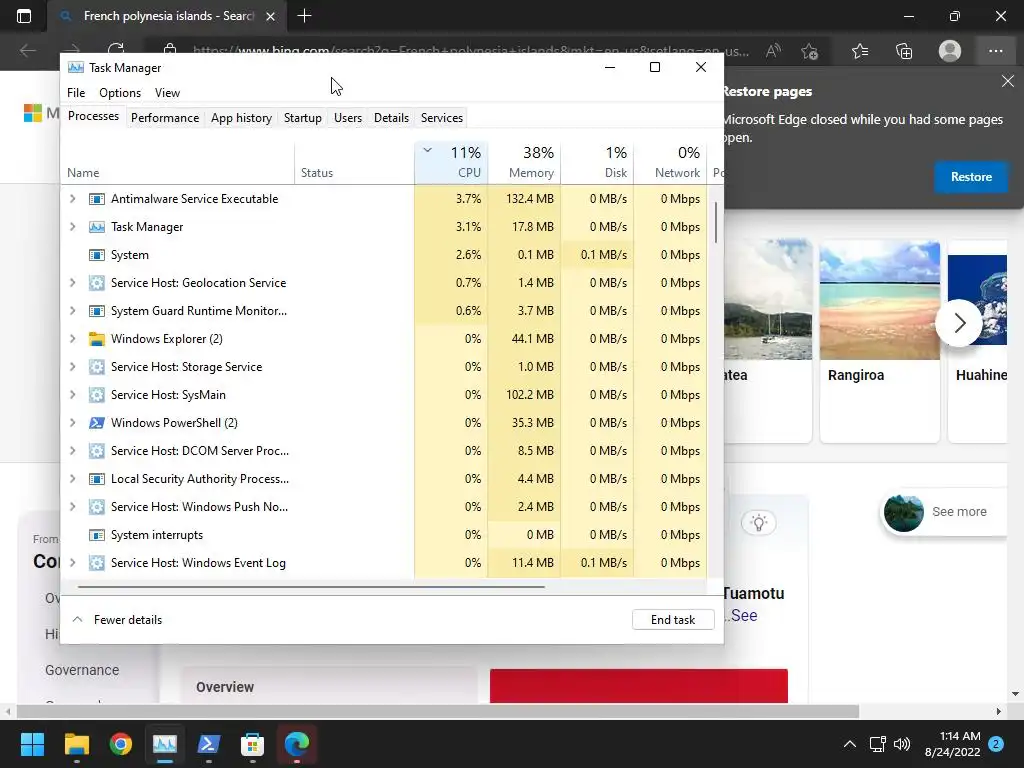Click the Antimalware Service Executable process icon

point(97,199)
